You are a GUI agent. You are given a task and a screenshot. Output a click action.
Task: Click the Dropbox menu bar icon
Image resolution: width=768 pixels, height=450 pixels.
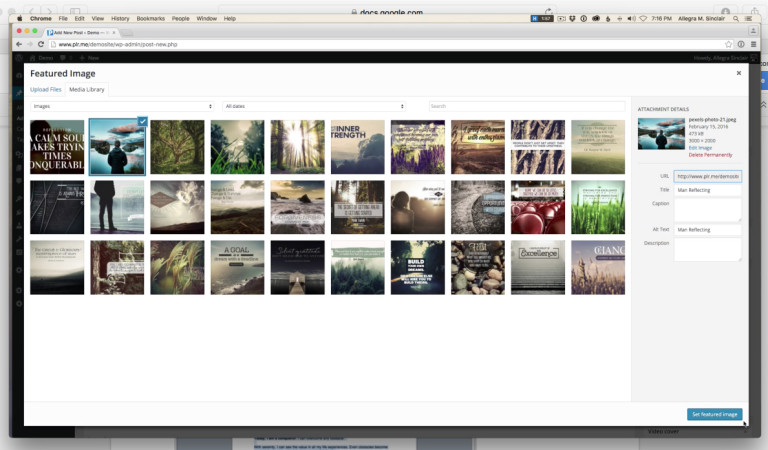[x=572, y=19]
